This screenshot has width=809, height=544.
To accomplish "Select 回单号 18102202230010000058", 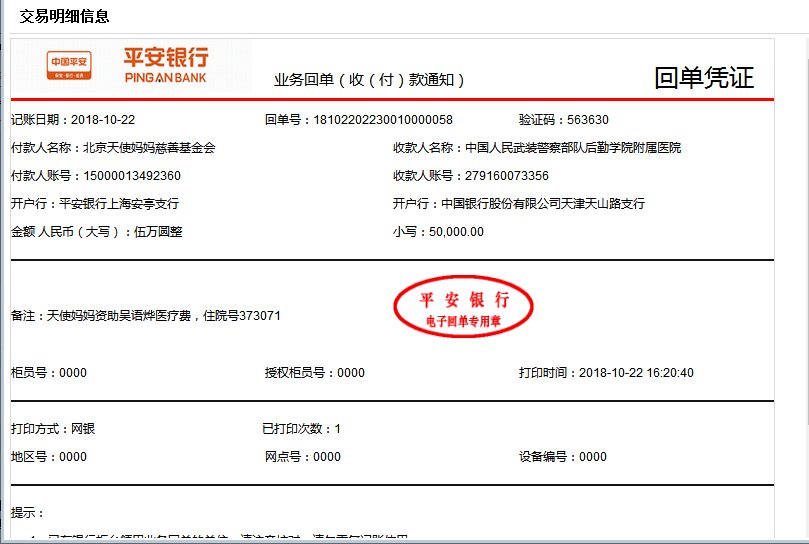I will click(359, 120).
